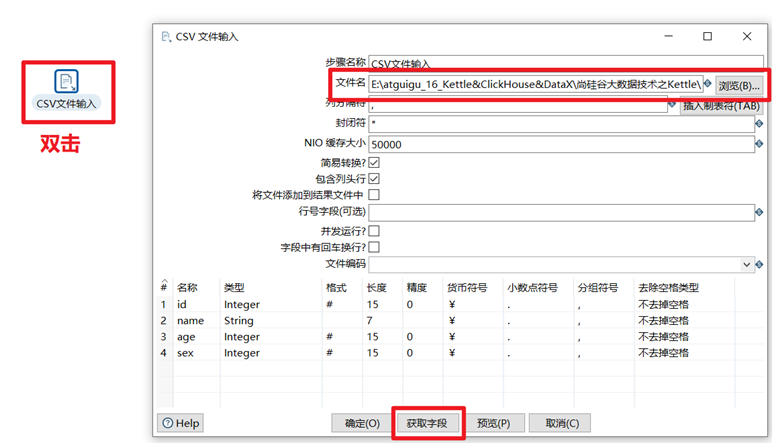The width and height of the screenshot is (772, 443).
Task: Click the 预览(P) preview button
Action: click(493, 423)
